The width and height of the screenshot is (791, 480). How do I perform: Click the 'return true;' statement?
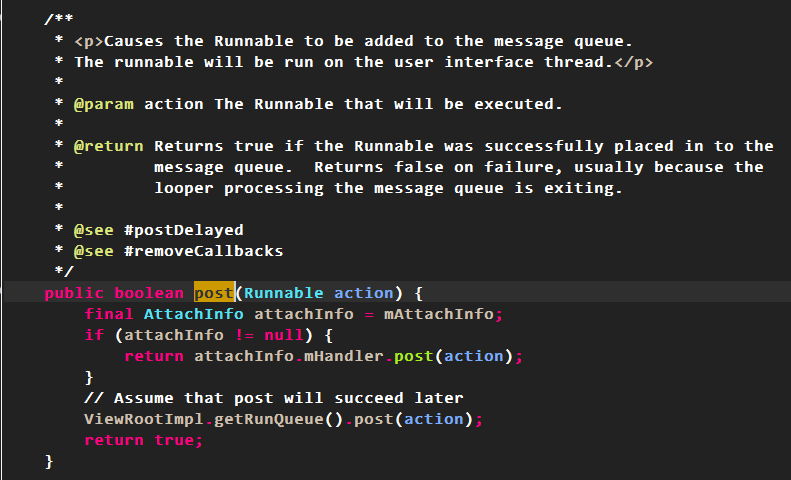pyautogui.click(x=143, y=440)
